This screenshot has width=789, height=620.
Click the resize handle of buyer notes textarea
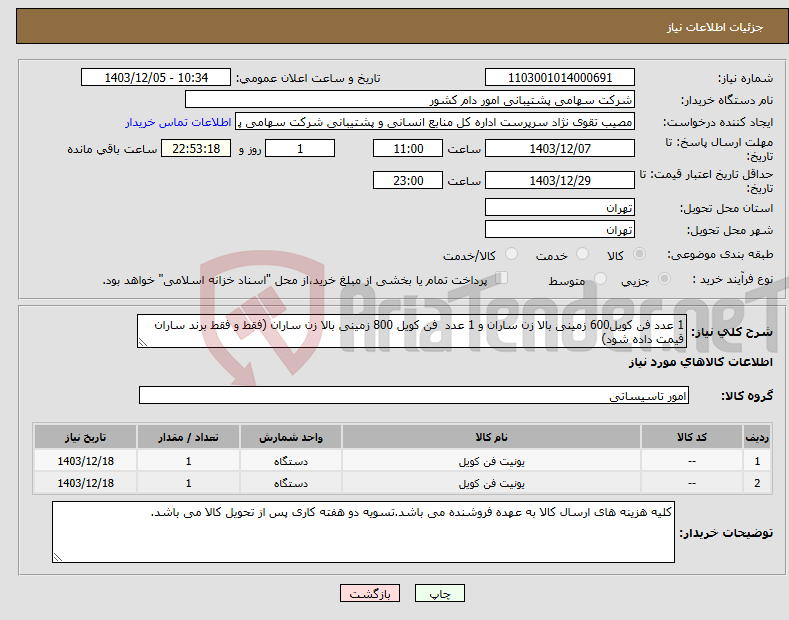tap(57, 558)
